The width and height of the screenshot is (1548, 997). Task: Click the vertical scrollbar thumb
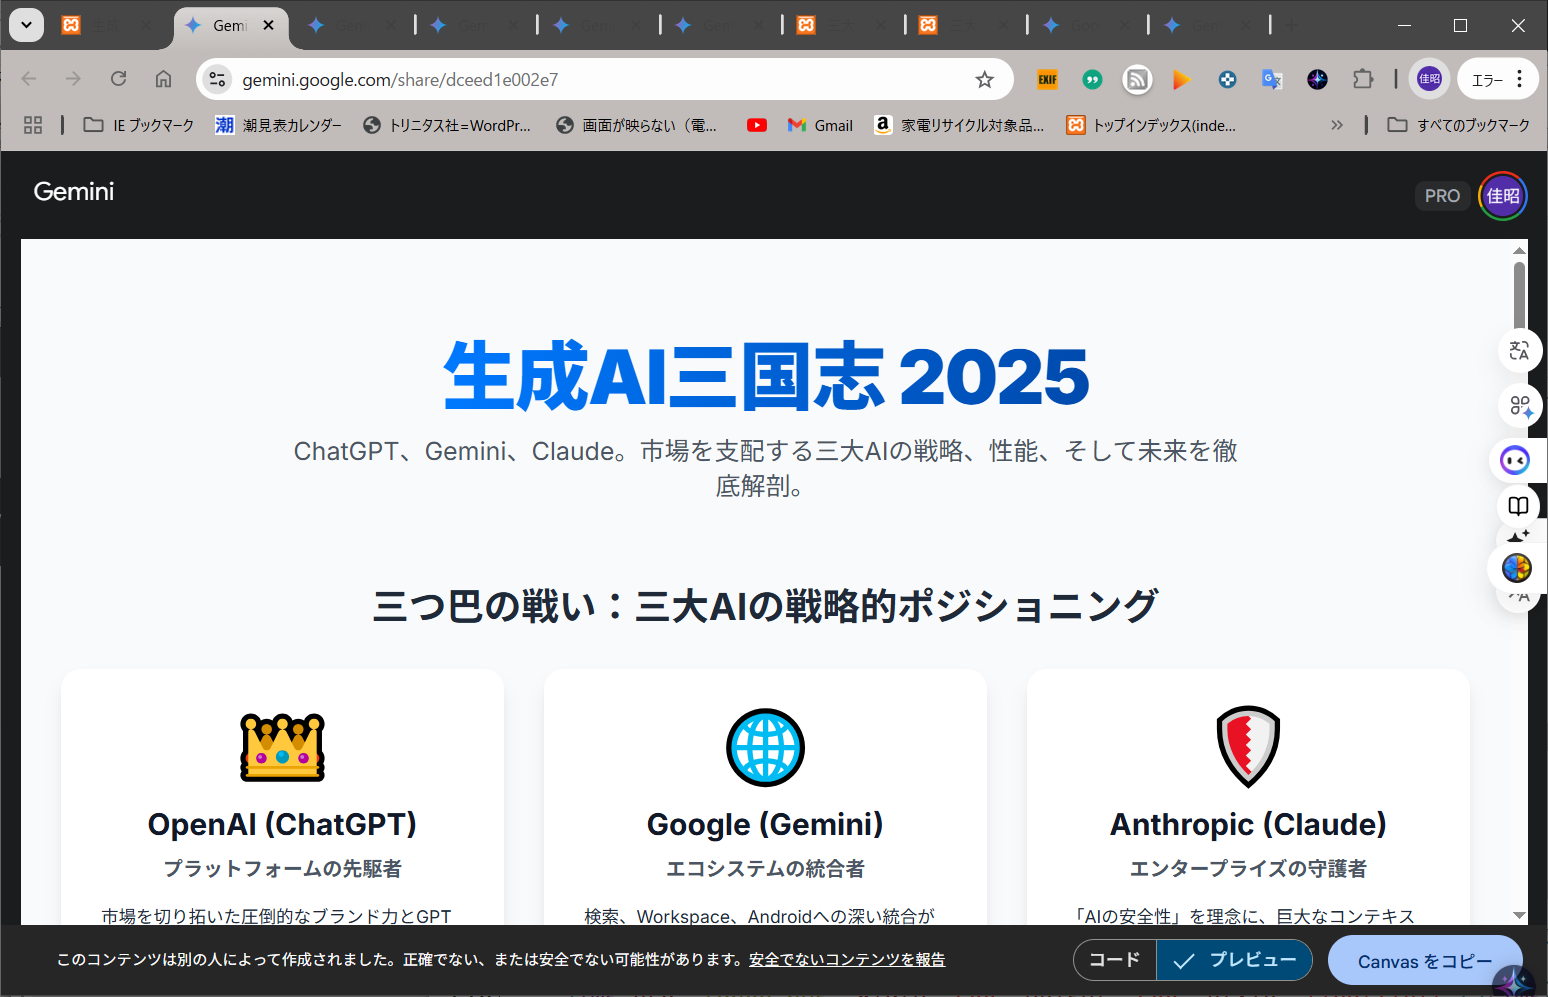1519,295
